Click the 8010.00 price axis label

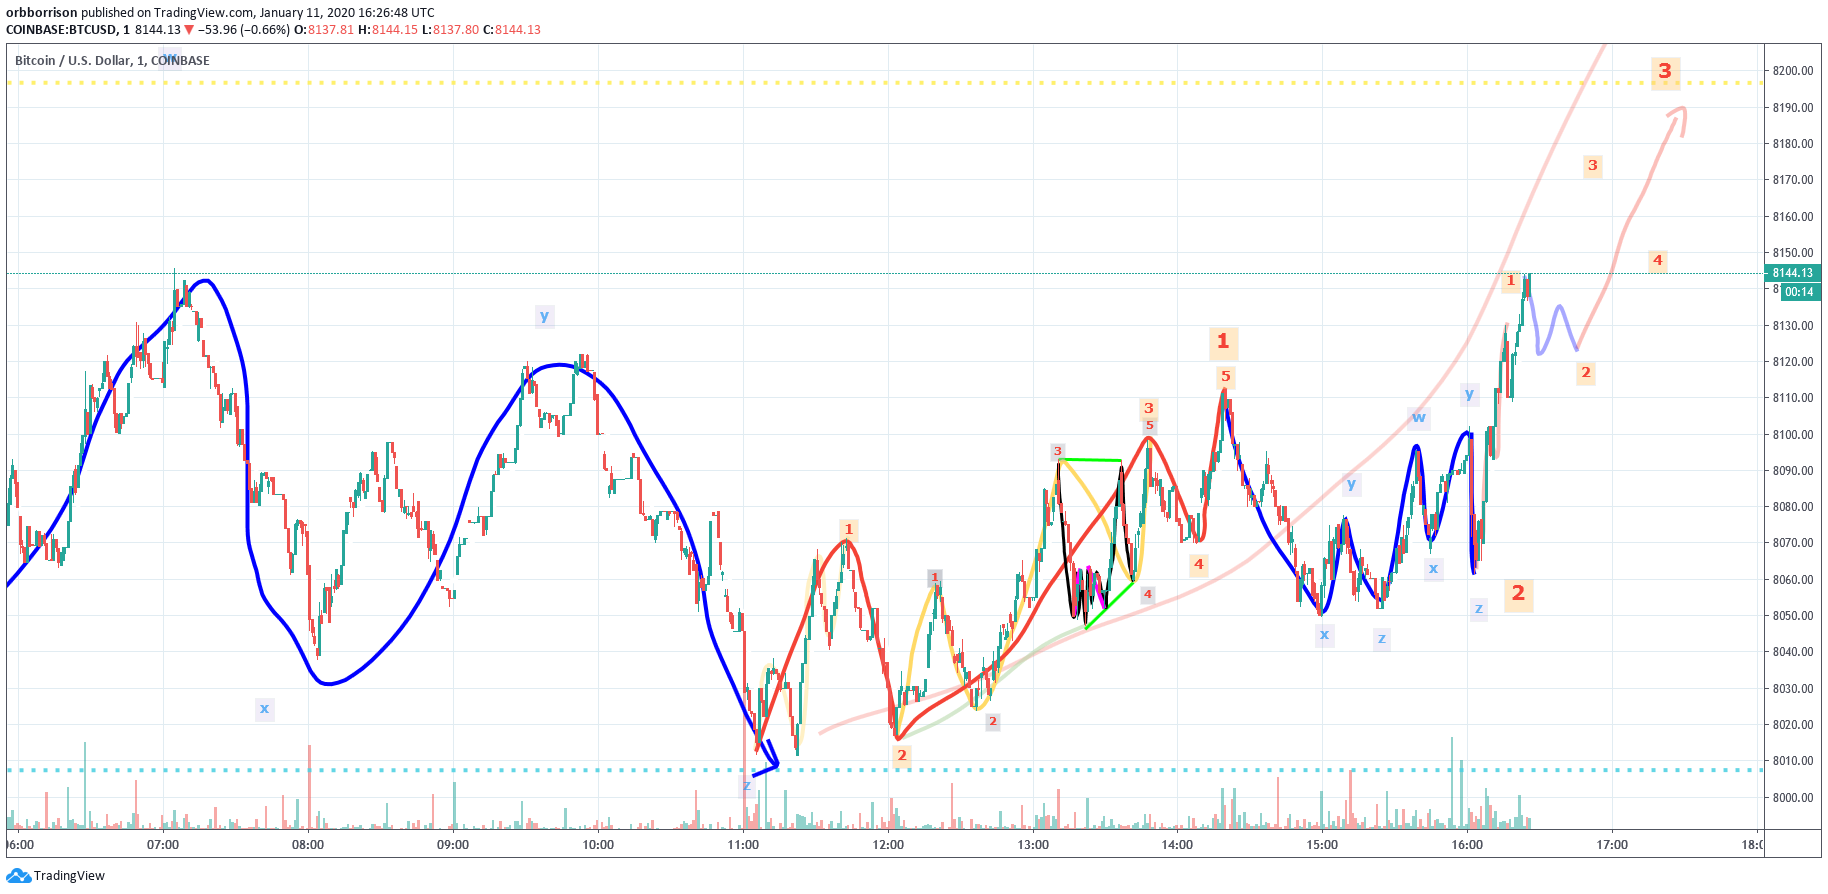1793,761
